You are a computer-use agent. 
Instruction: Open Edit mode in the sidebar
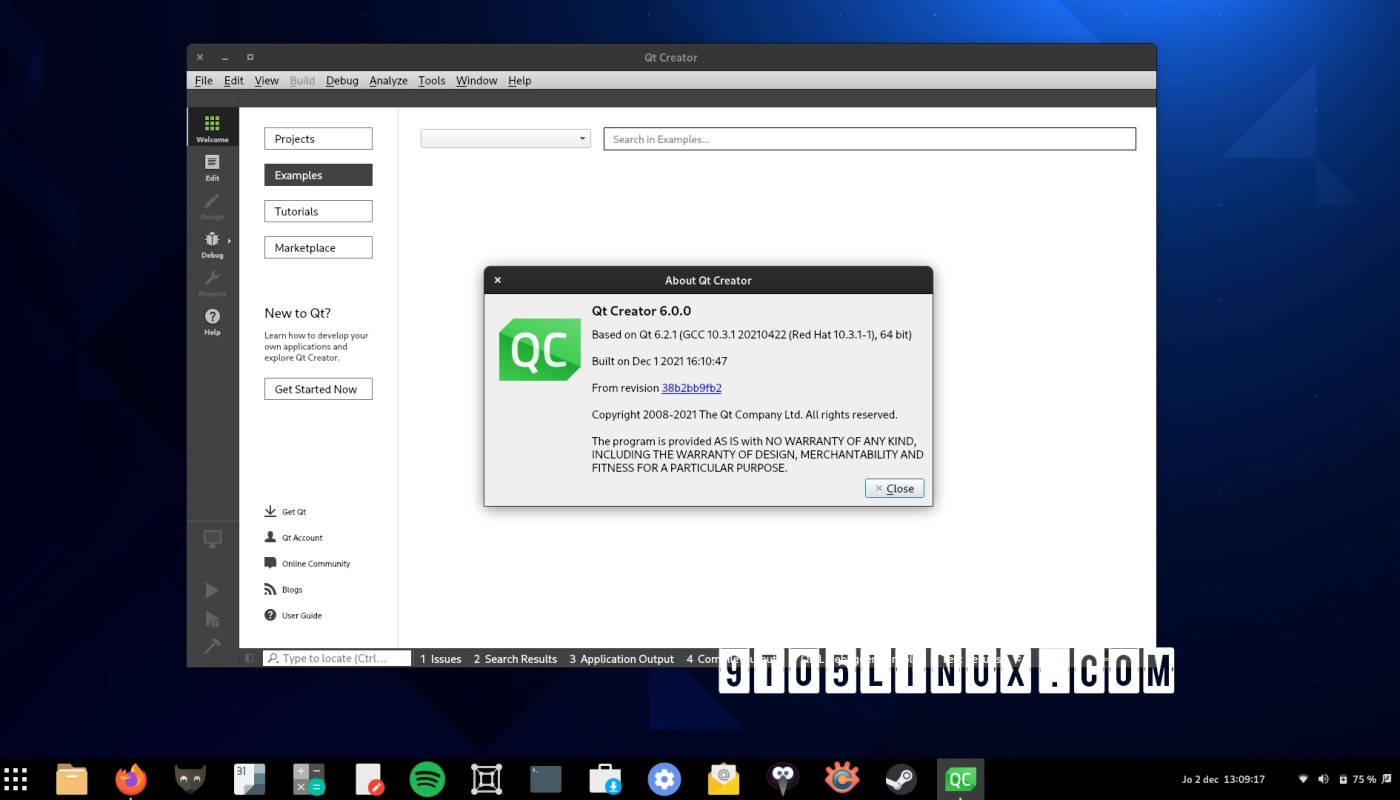[x=212, y=166]
